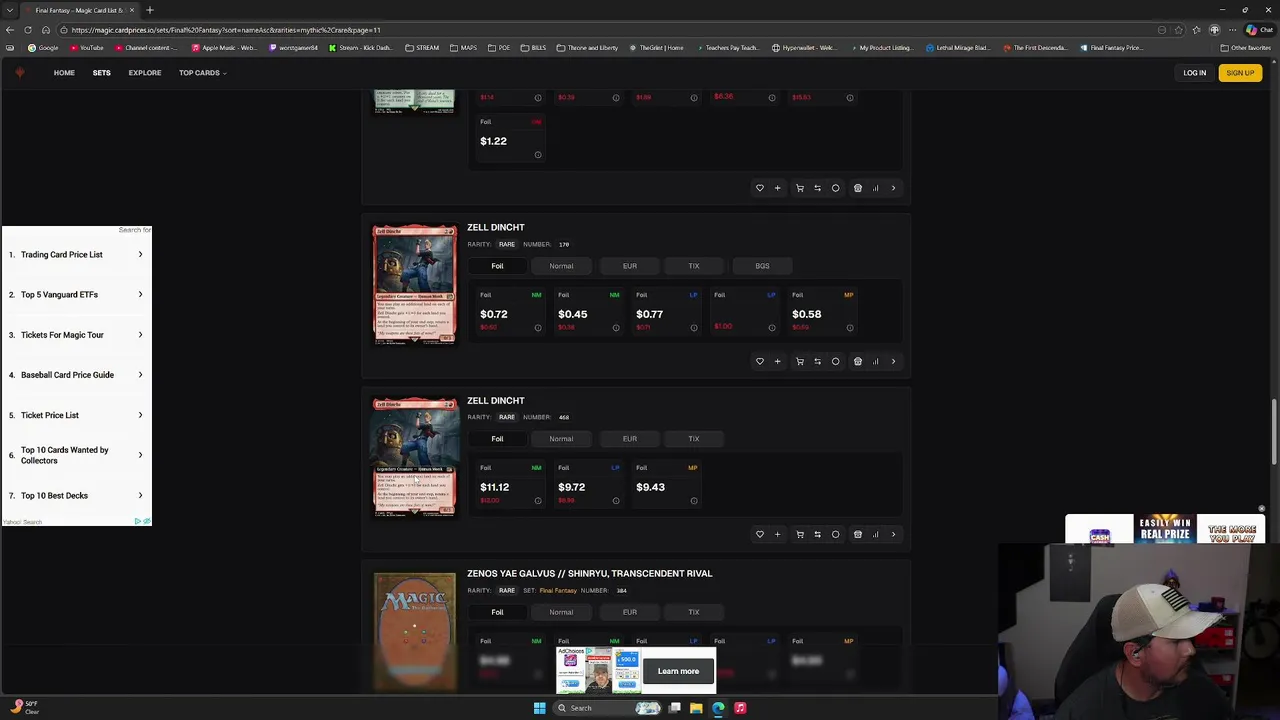Open YouTube bookmark in bookmarks bar

tap(87, 48)
